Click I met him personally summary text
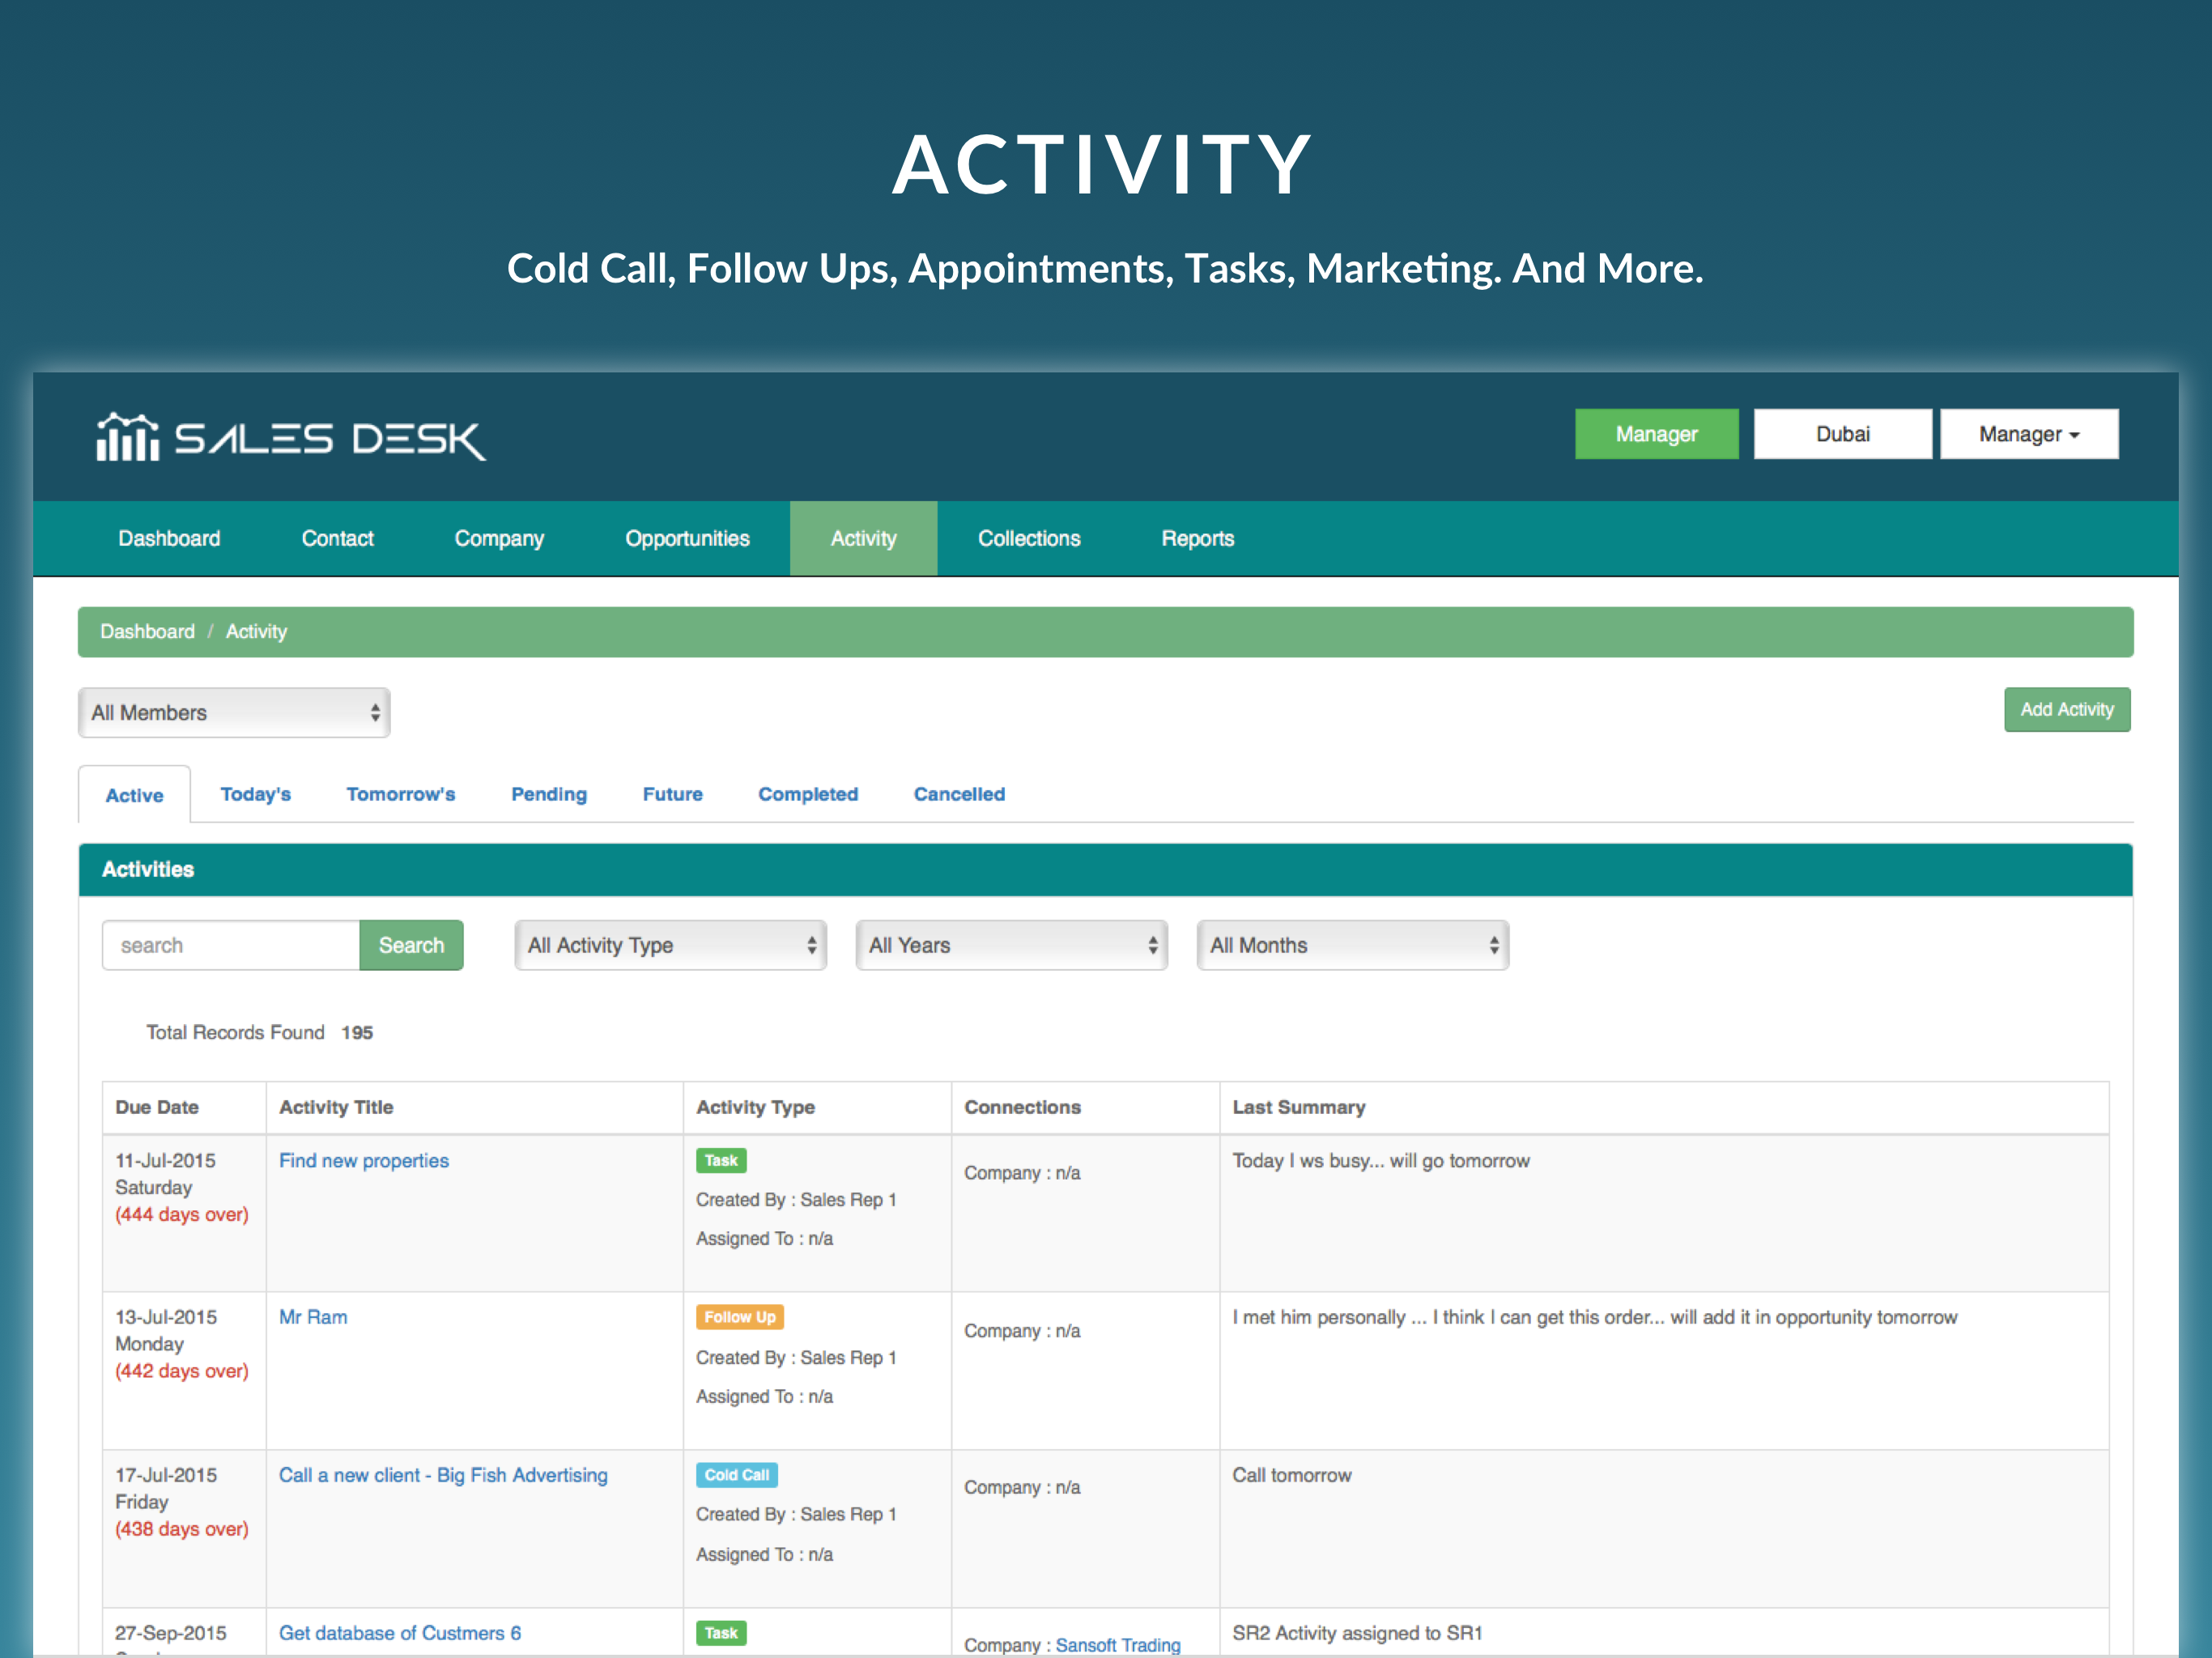The image size is (2212, 1658). 1594,1317
